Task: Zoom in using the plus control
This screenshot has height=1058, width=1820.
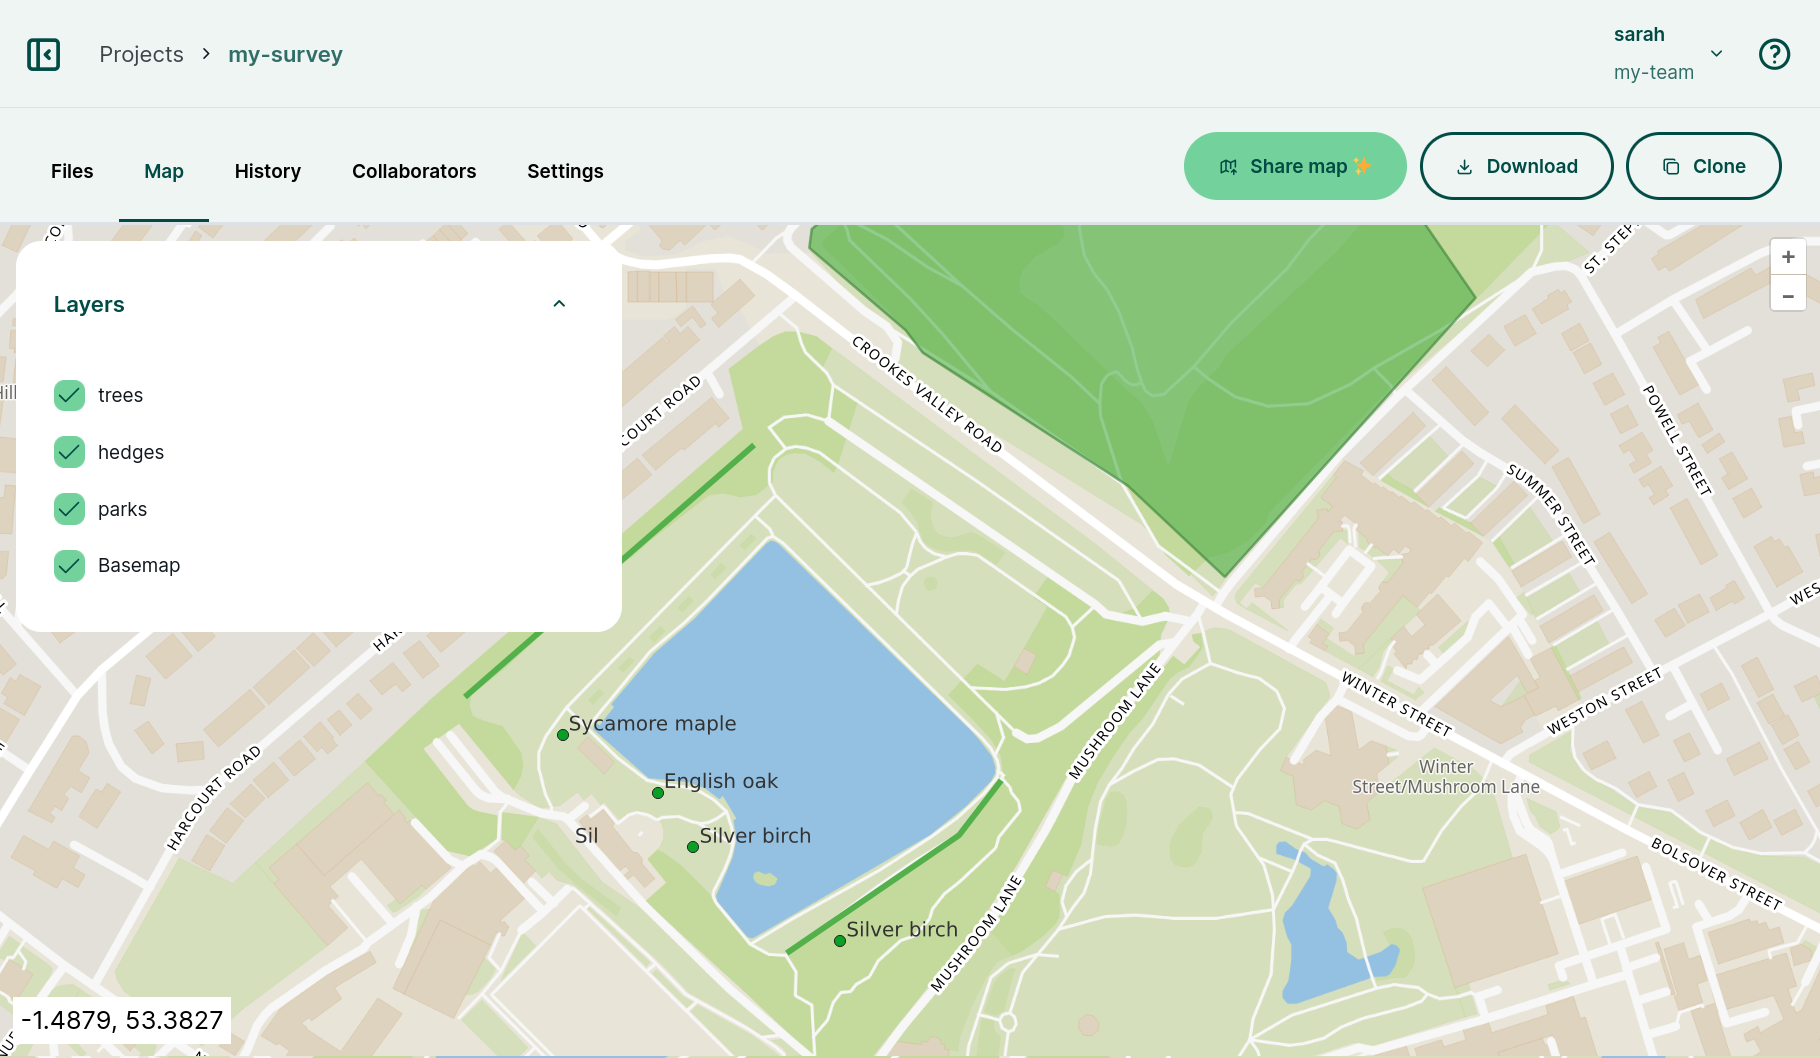Action: pos(1788,256)
